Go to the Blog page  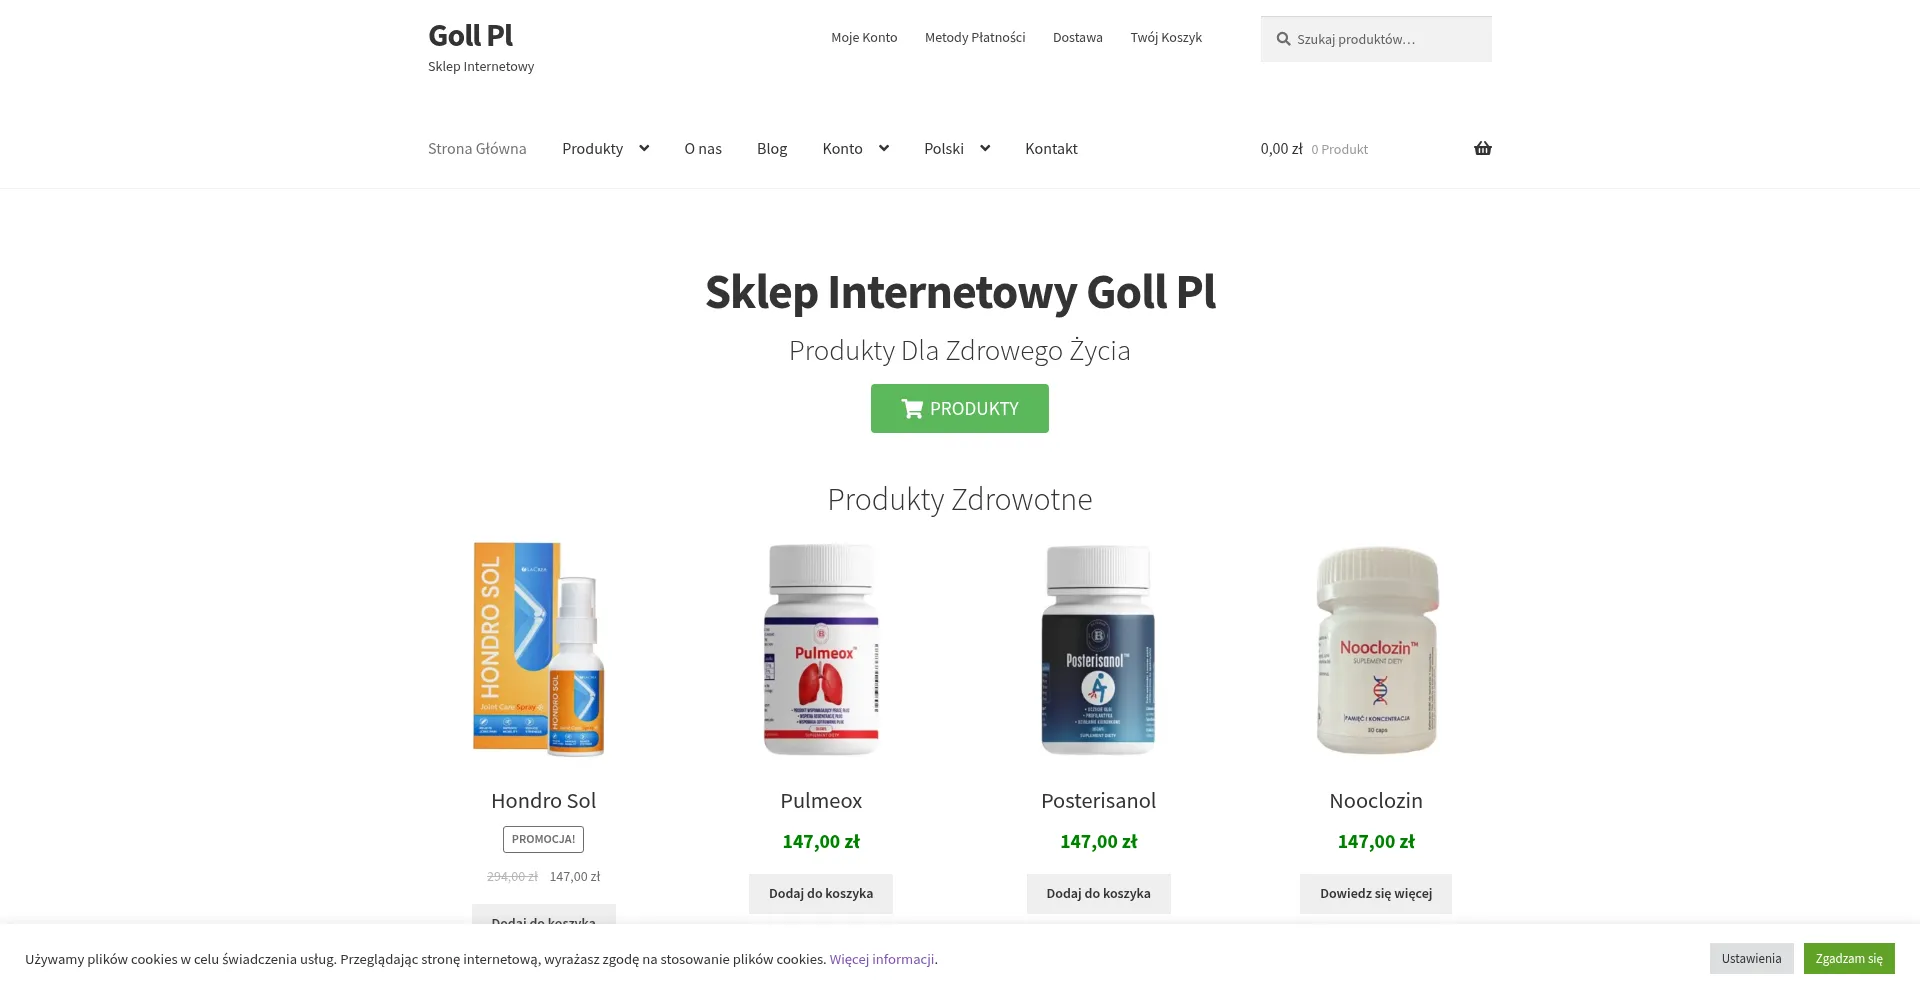772,148
